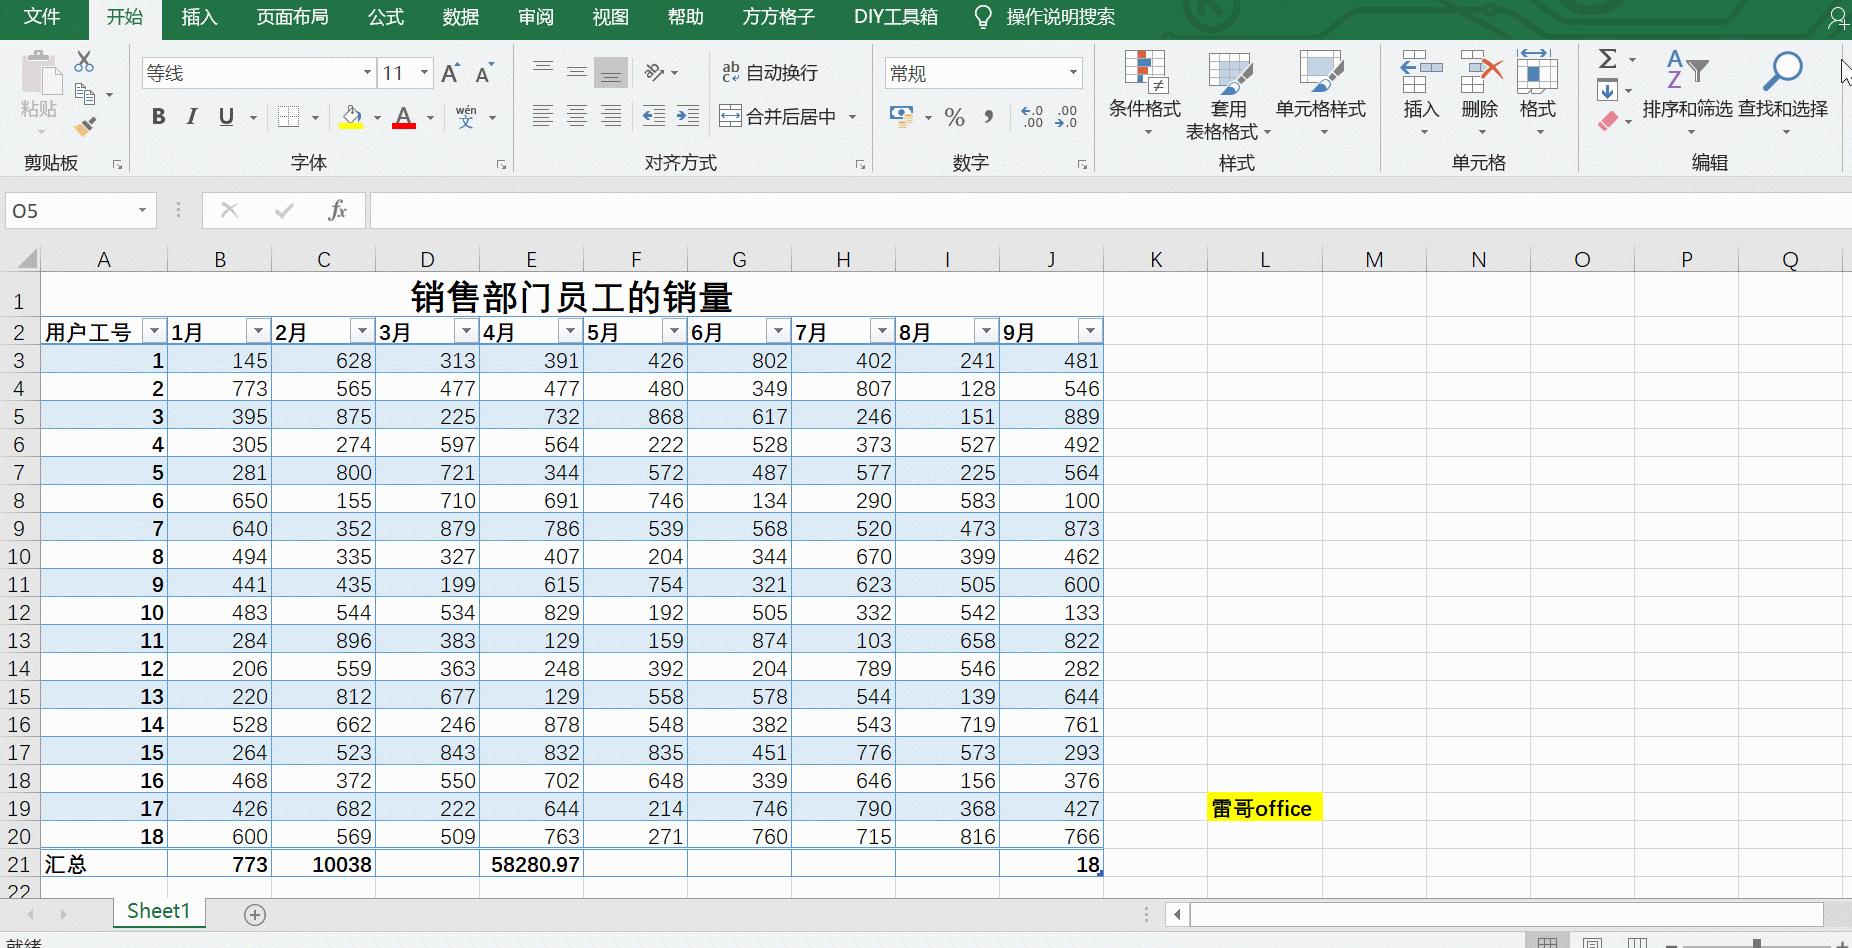Toggle align text left
The width and height of the screenshot is (1852, 948).
coord(543,116)
